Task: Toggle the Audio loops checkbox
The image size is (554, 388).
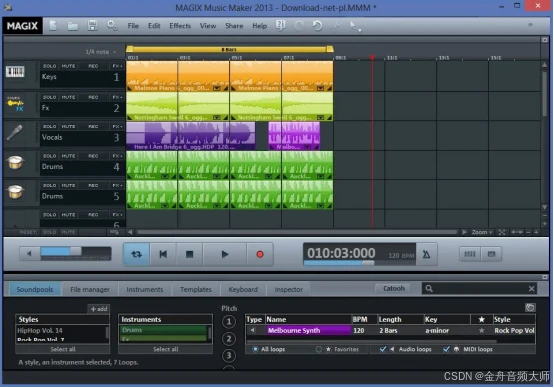Action: click(383, 349)
